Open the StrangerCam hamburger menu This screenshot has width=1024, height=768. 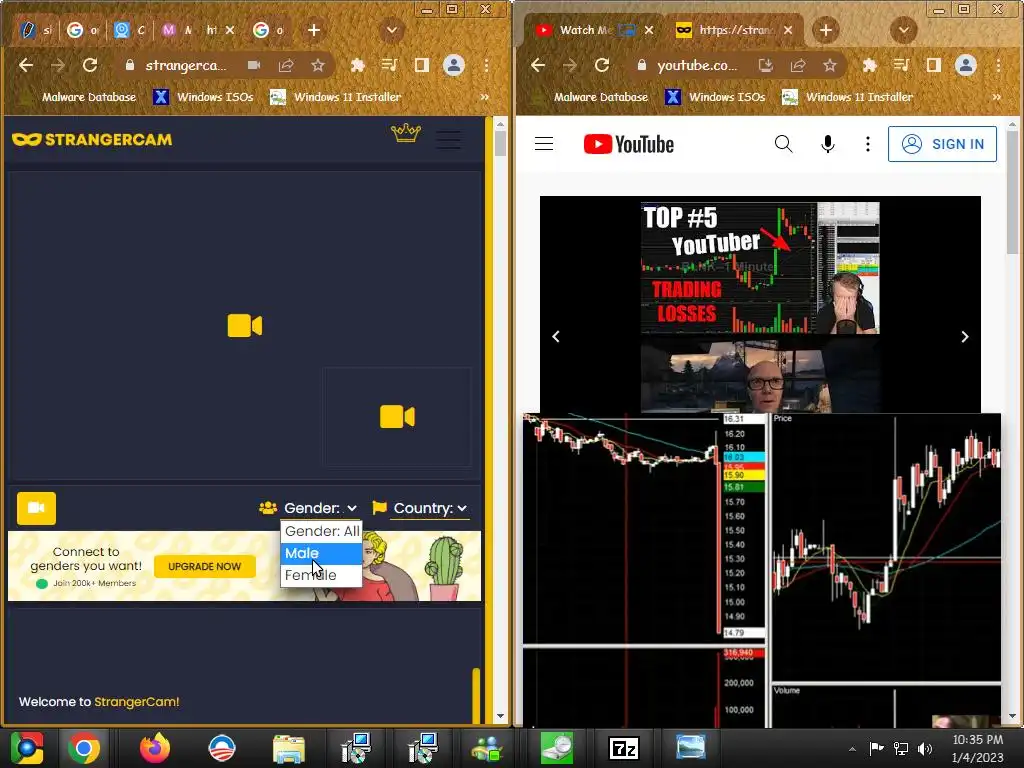point(449,140)
